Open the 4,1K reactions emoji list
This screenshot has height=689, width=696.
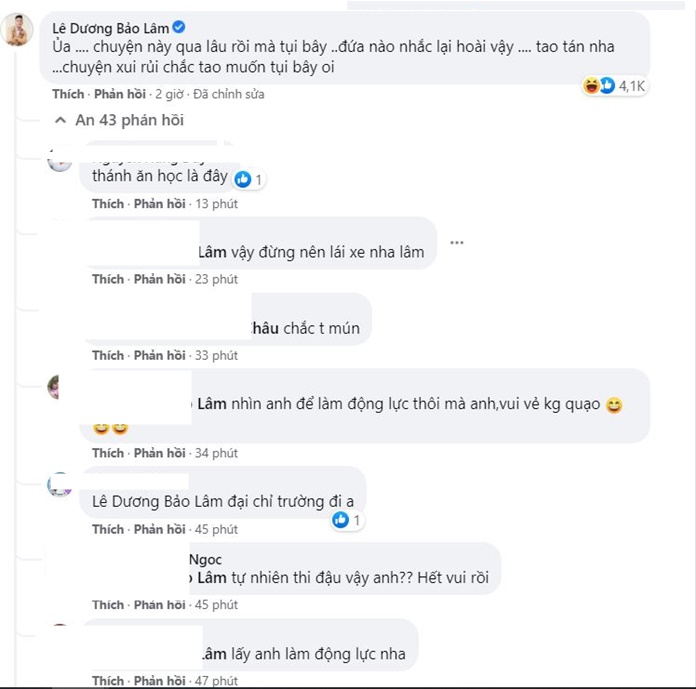[x=598, y=87]
